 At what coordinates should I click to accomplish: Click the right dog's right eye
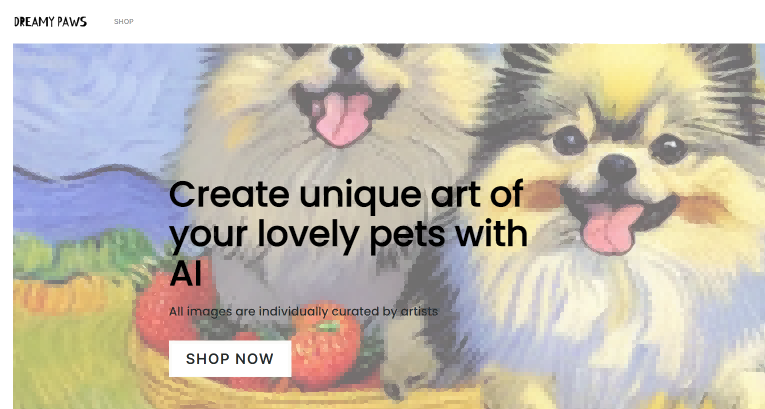coord(668,146)
